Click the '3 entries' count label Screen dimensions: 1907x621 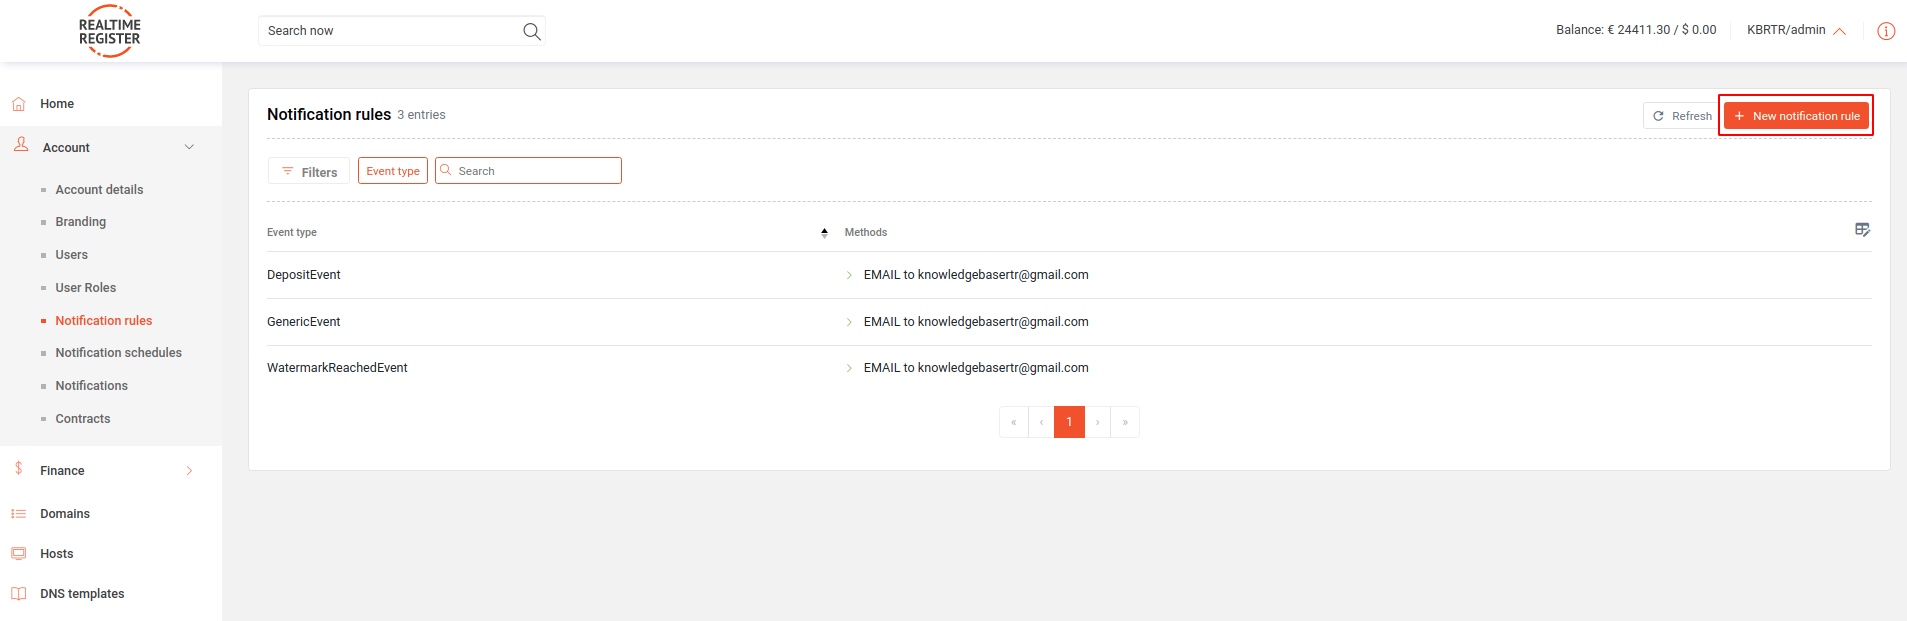point(421,115)
